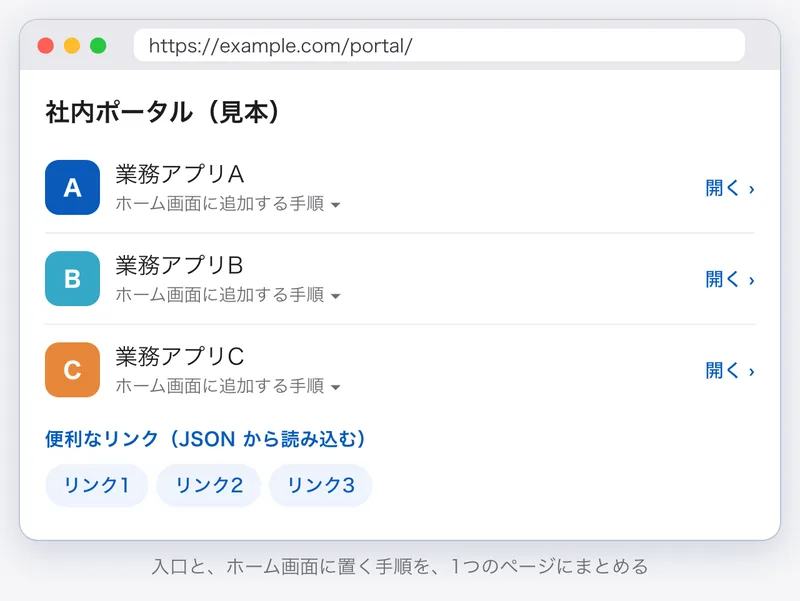Click the caption text below the browser window
Image resolution: width=800 pixels, height=601 pixels.
400,566
